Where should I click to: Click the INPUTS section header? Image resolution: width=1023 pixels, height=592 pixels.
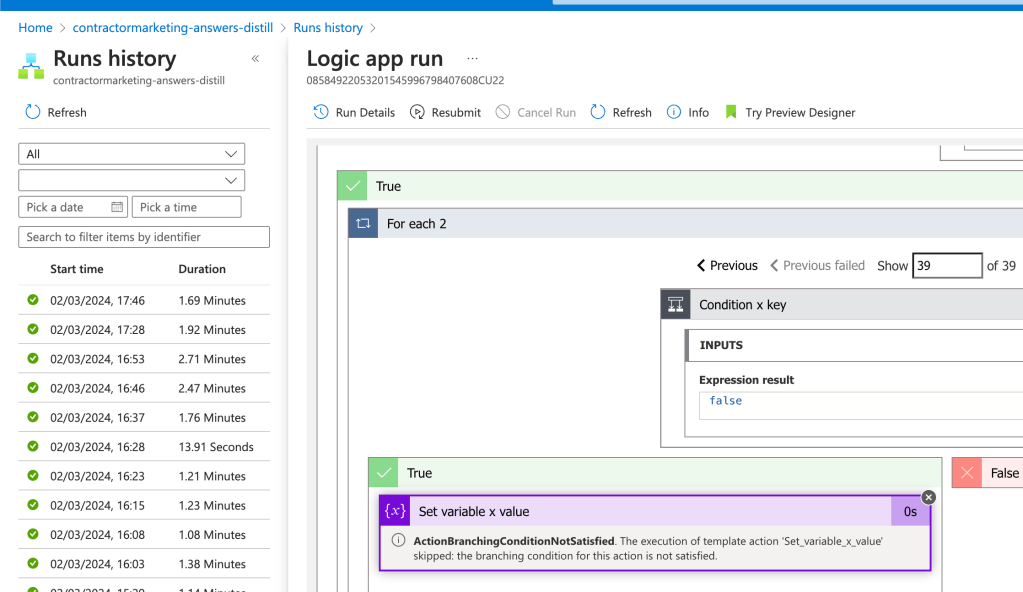(855, 345)
